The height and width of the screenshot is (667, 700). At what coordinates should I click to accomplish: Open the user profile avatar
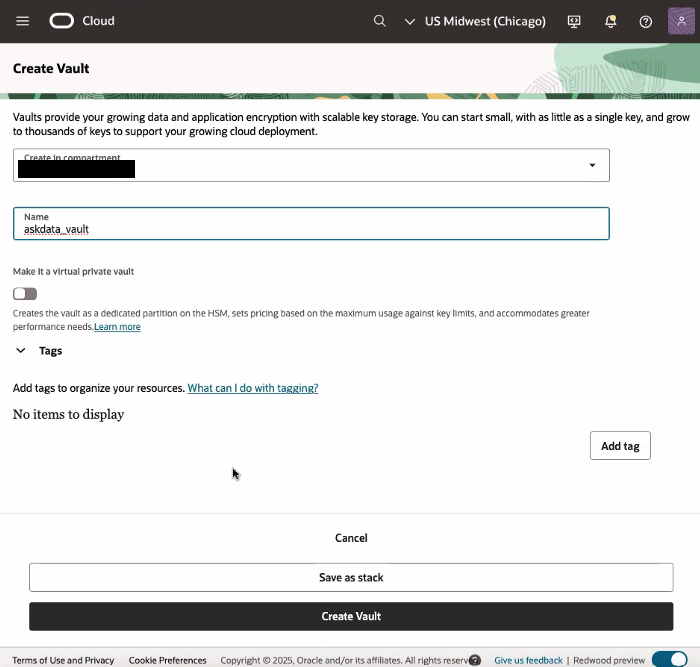point(681,21)
